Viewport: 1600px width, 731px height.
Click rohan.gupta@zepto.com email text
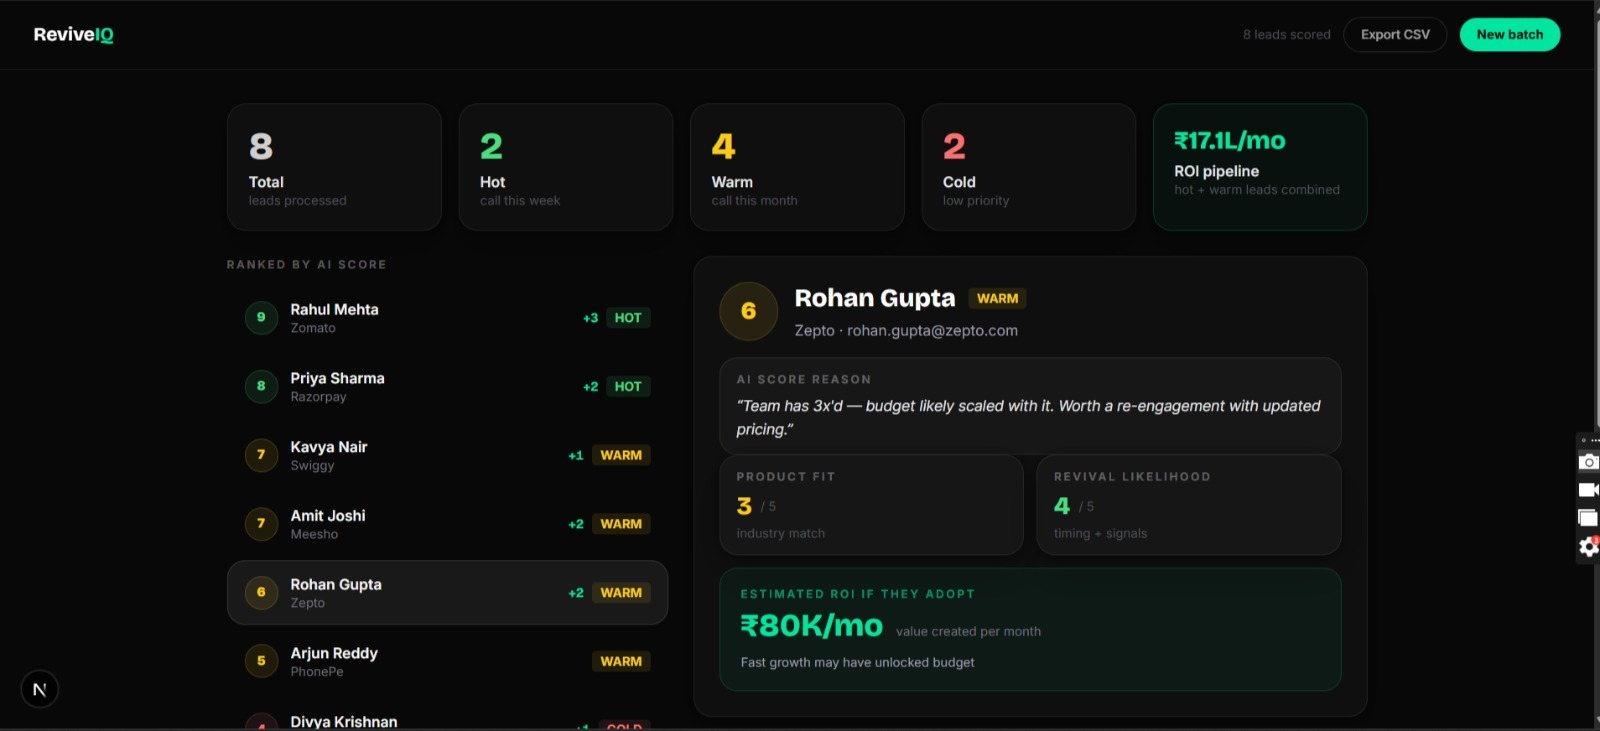point(932,331)
